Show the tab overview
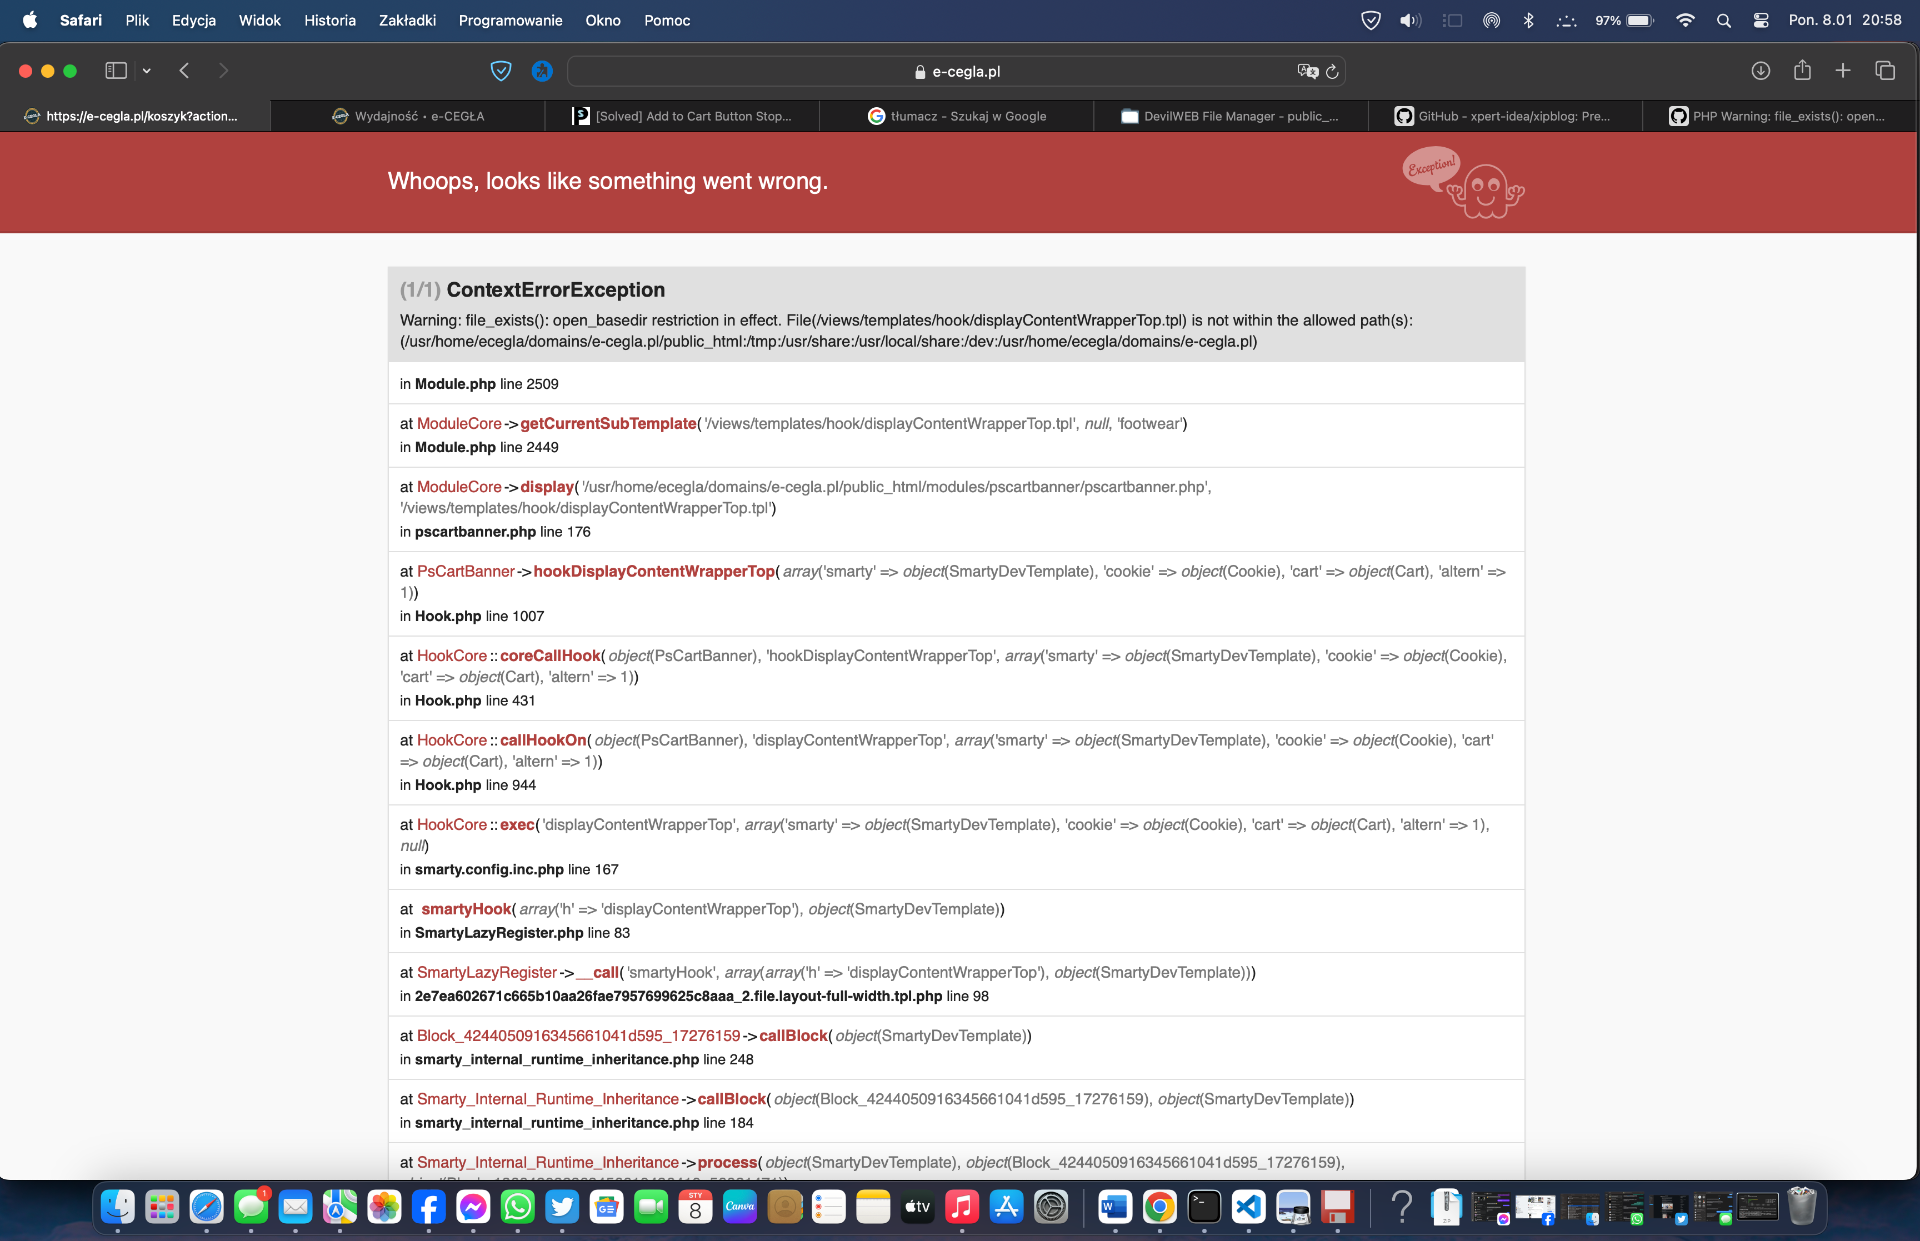This screenshot has width=1920, height=1241. tap(1885, 71)
